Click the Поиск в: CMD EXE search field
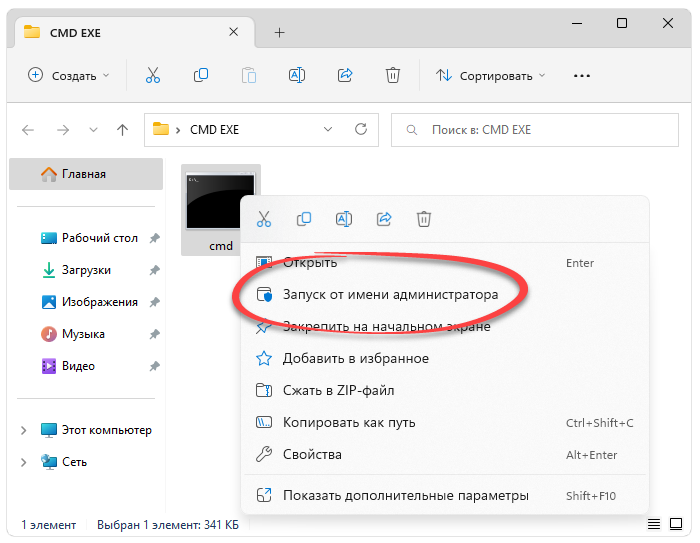This screenshot has height=543, width=700. click(535, 130)
